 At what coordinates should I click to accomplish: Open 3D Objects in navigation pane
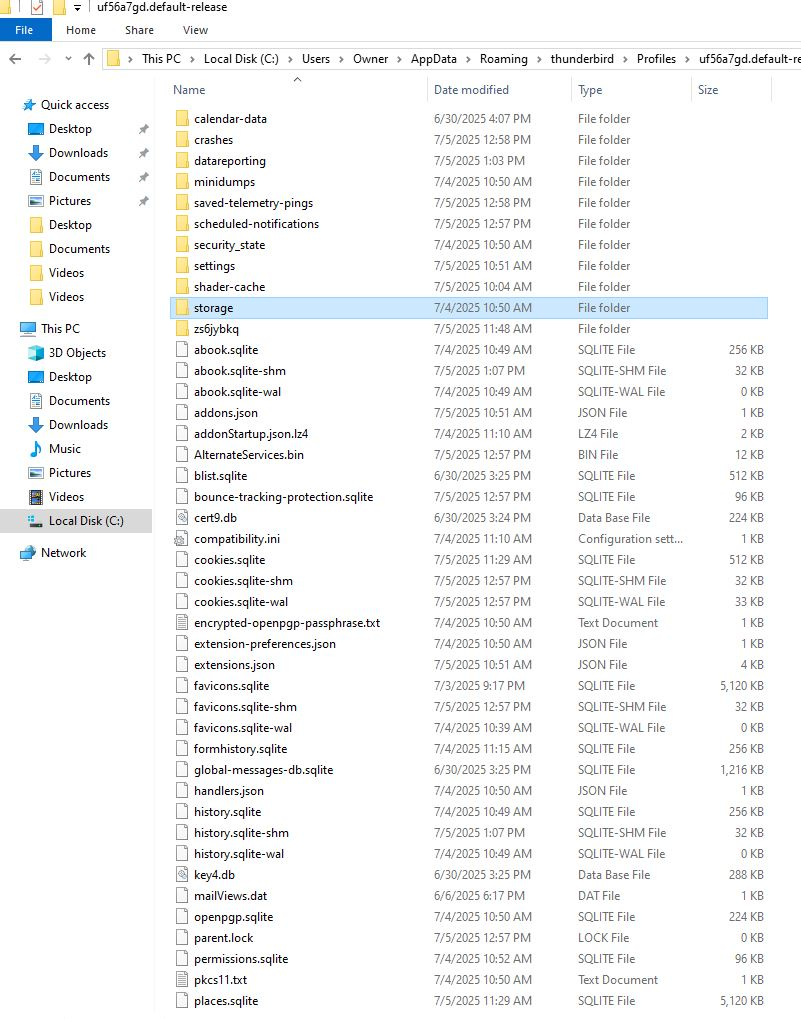coord(77,353)
